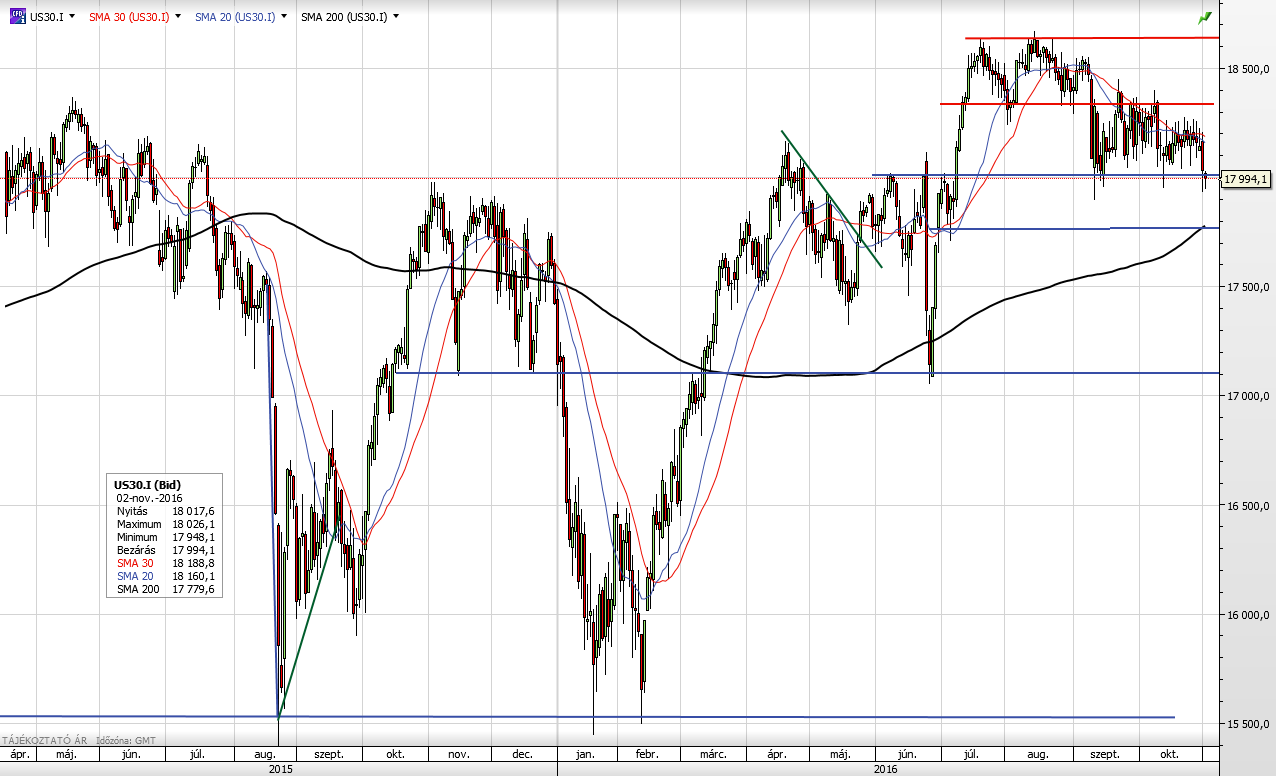The width and height of the screenshot is (1276, 776).
Task: Click the dec. month label on time axis
Action: coord(521,753)
